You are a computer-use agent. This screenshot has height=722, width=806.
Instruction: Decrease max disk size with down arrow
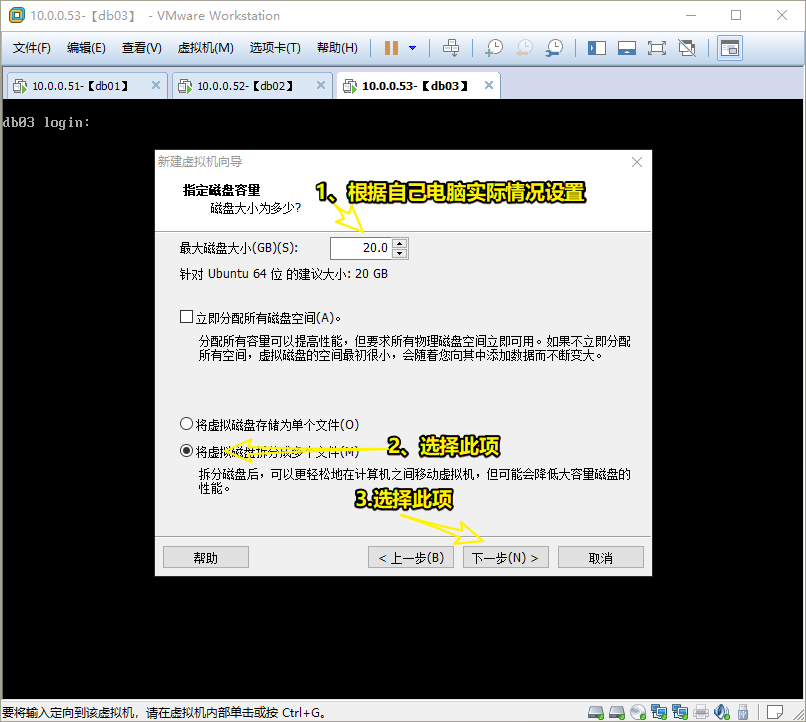click(x=400, y=253)
